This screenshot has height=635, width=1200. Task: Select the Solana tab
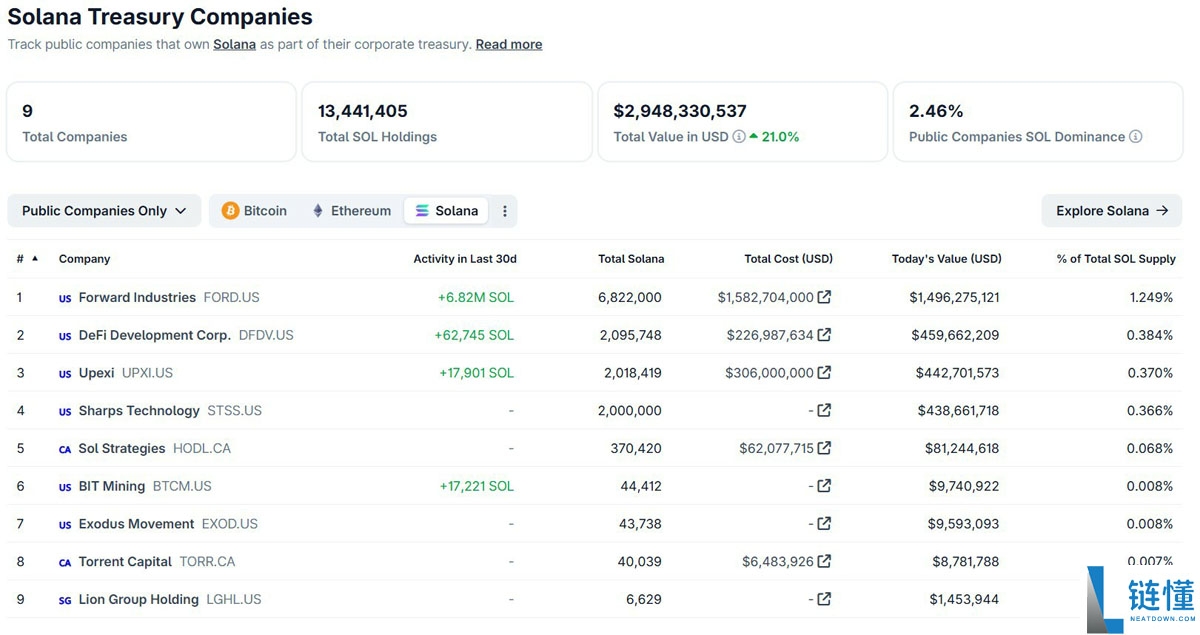click(x=447, y=211)
